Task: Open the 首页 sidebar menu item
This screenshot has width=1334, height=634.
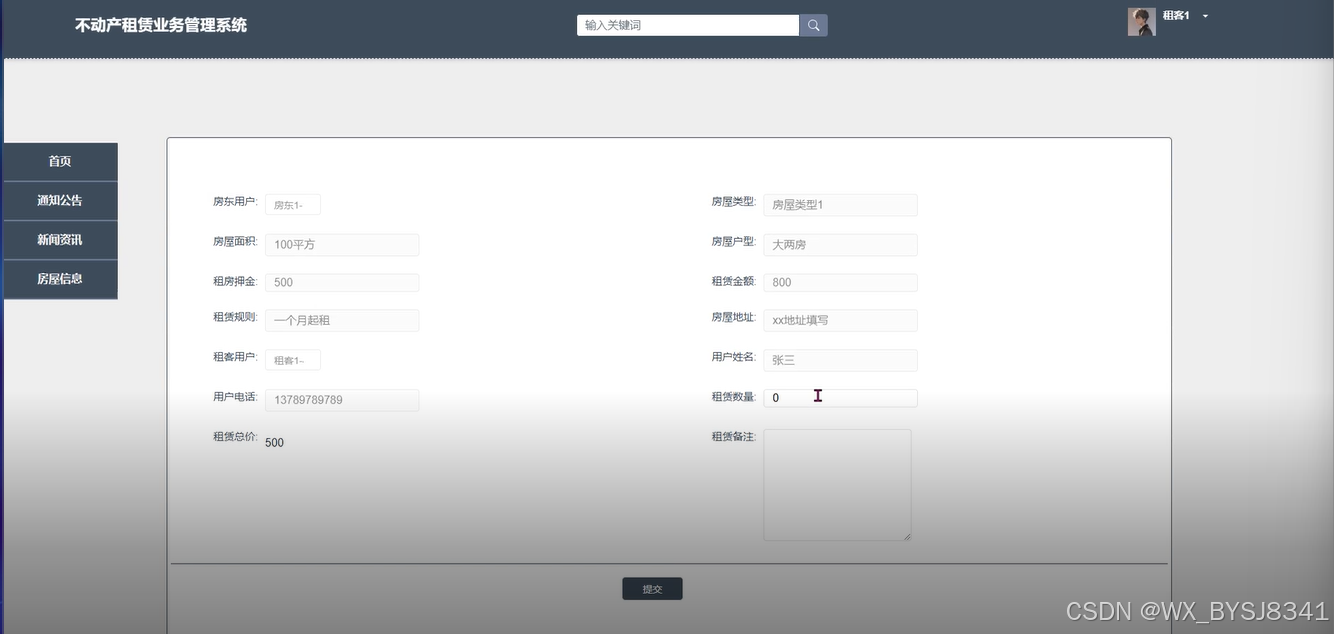Action: (60, 161)
